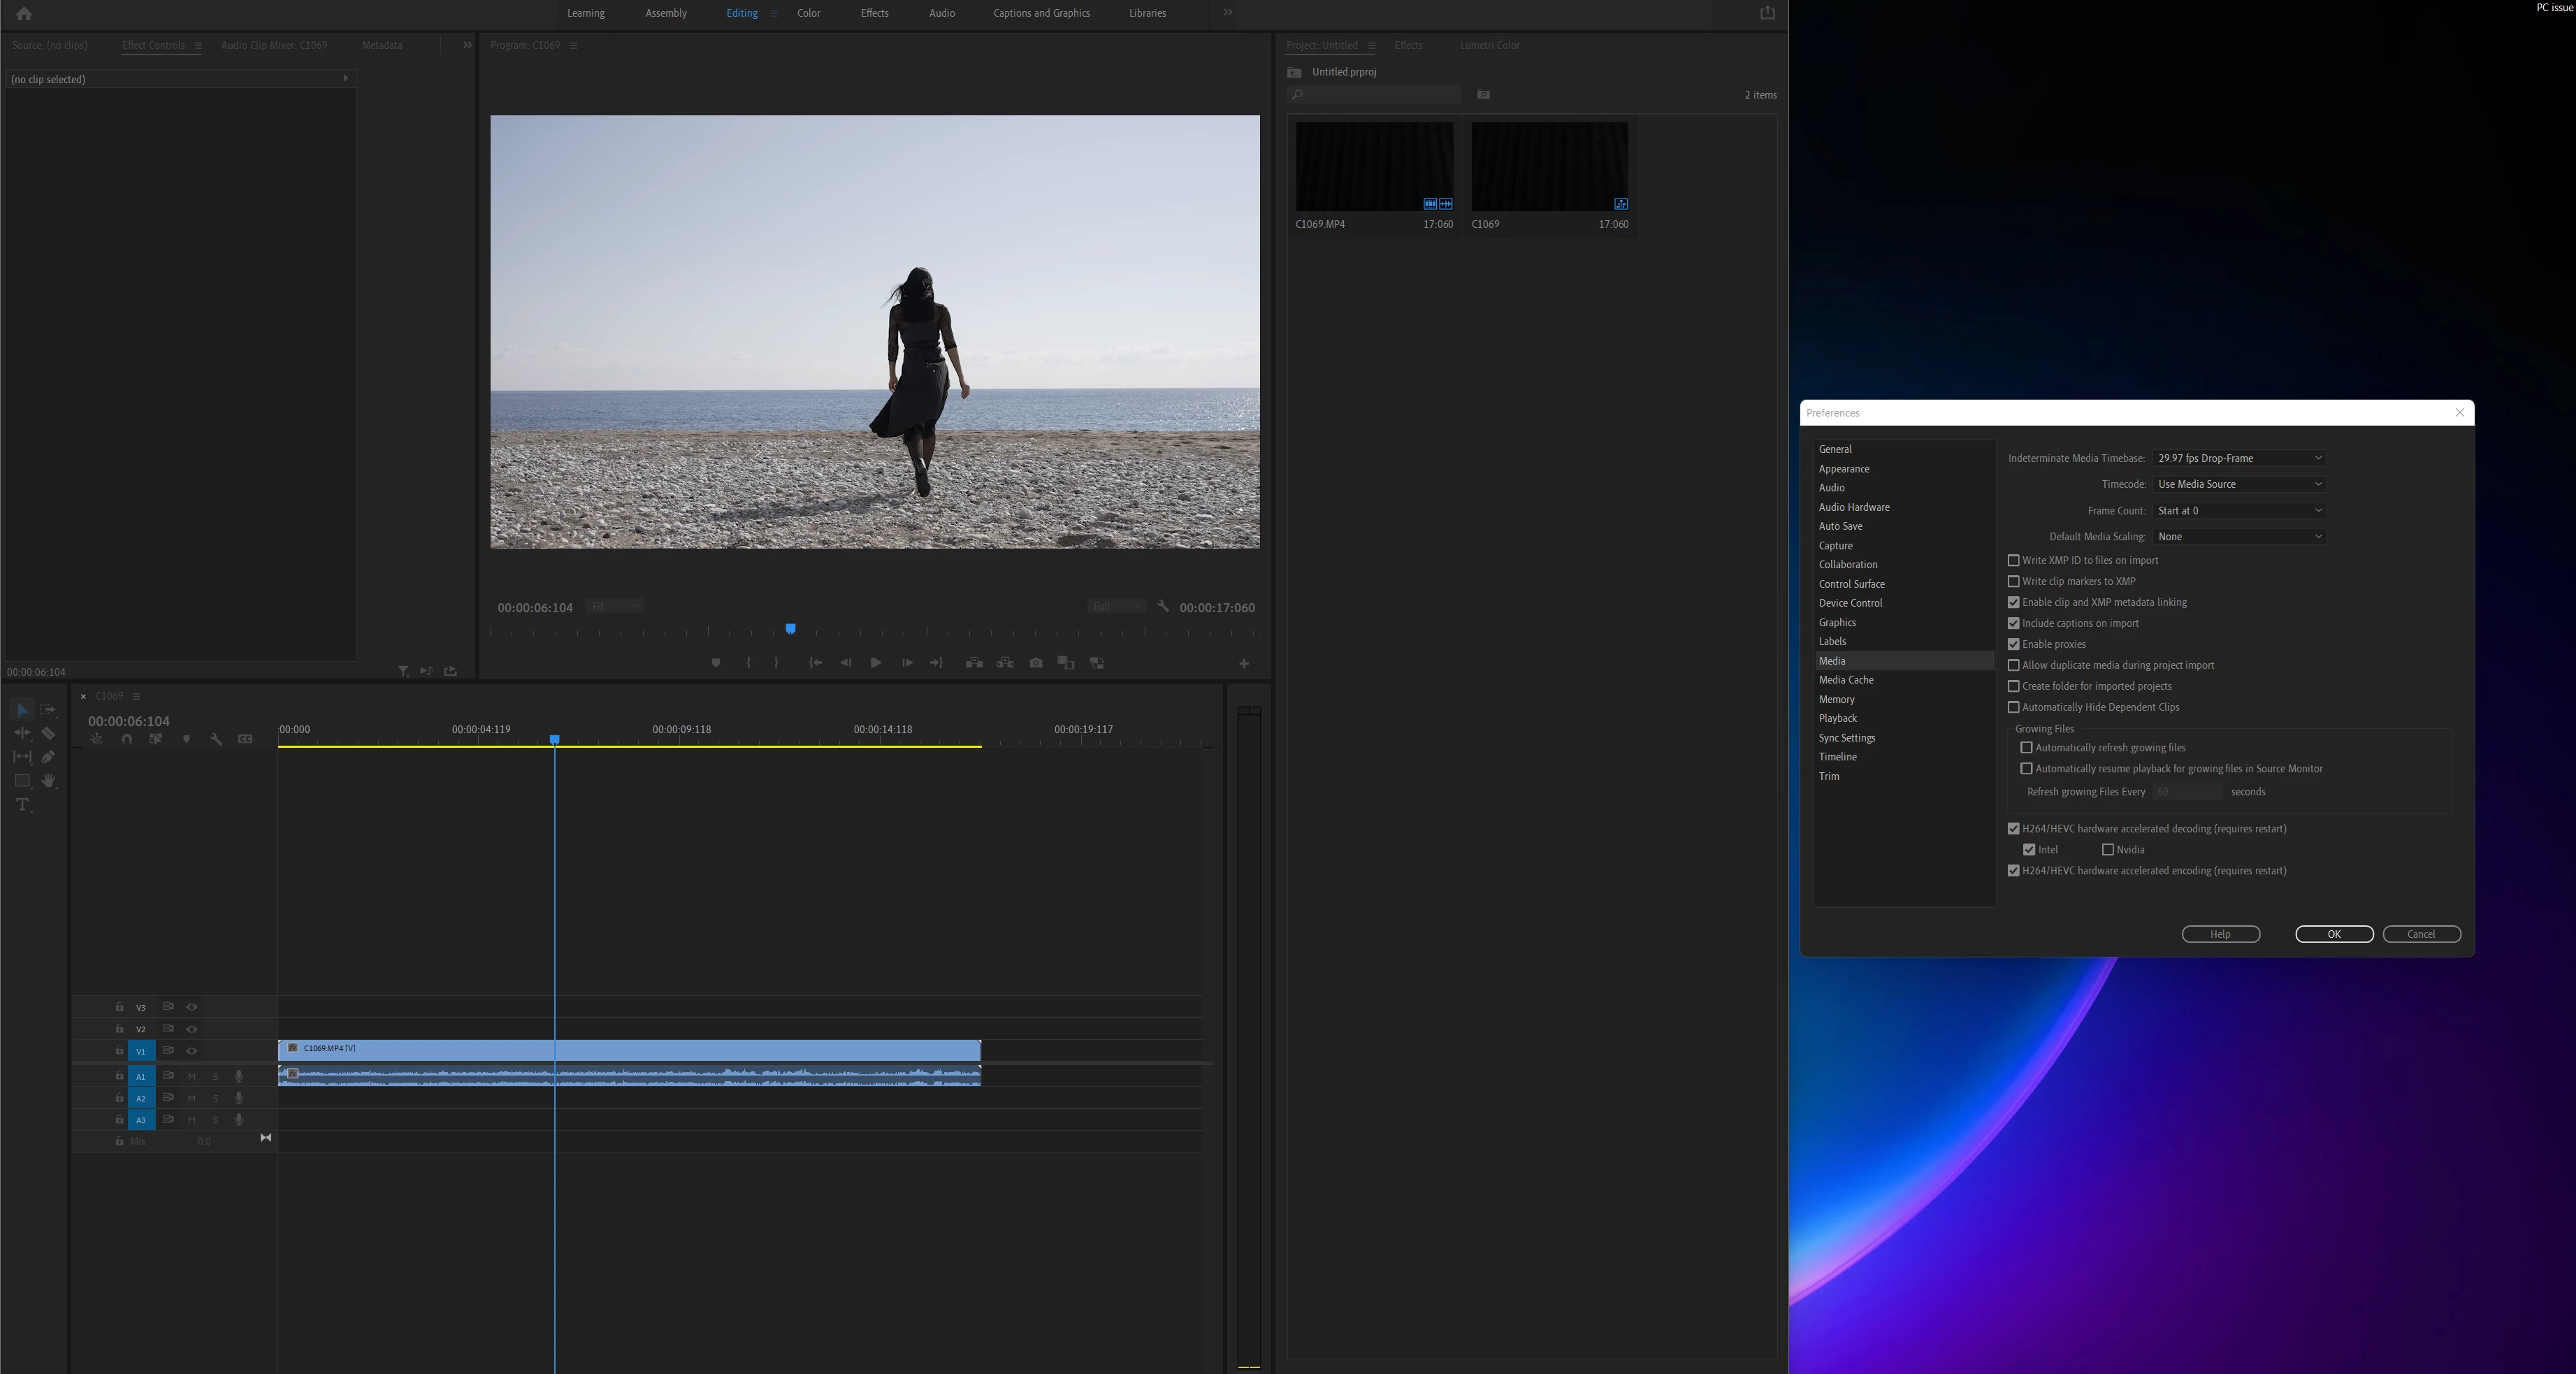The height and width of the screenshot is (1374, 2576).
Task: Toggle the Snap magnet in timeline
Action: click(126, 739)
